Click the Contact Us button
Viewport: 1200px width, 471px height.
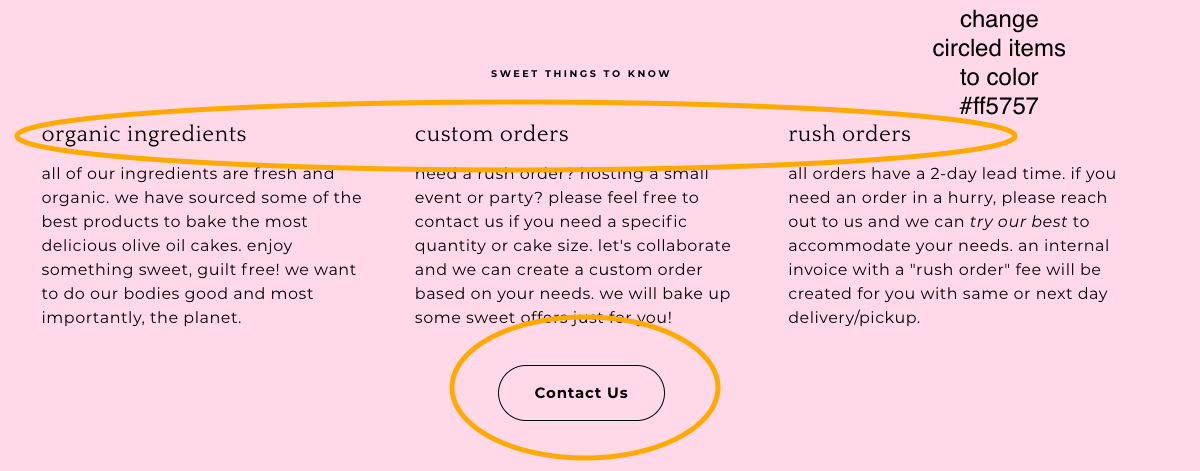(x=581, y=393)
